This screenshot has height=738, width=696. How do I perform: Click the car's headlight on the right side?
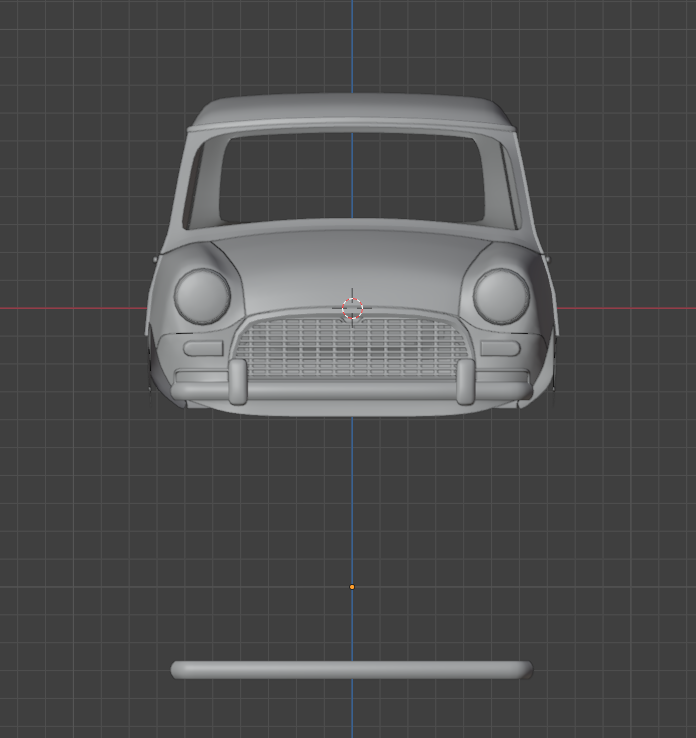coord(501,296)
